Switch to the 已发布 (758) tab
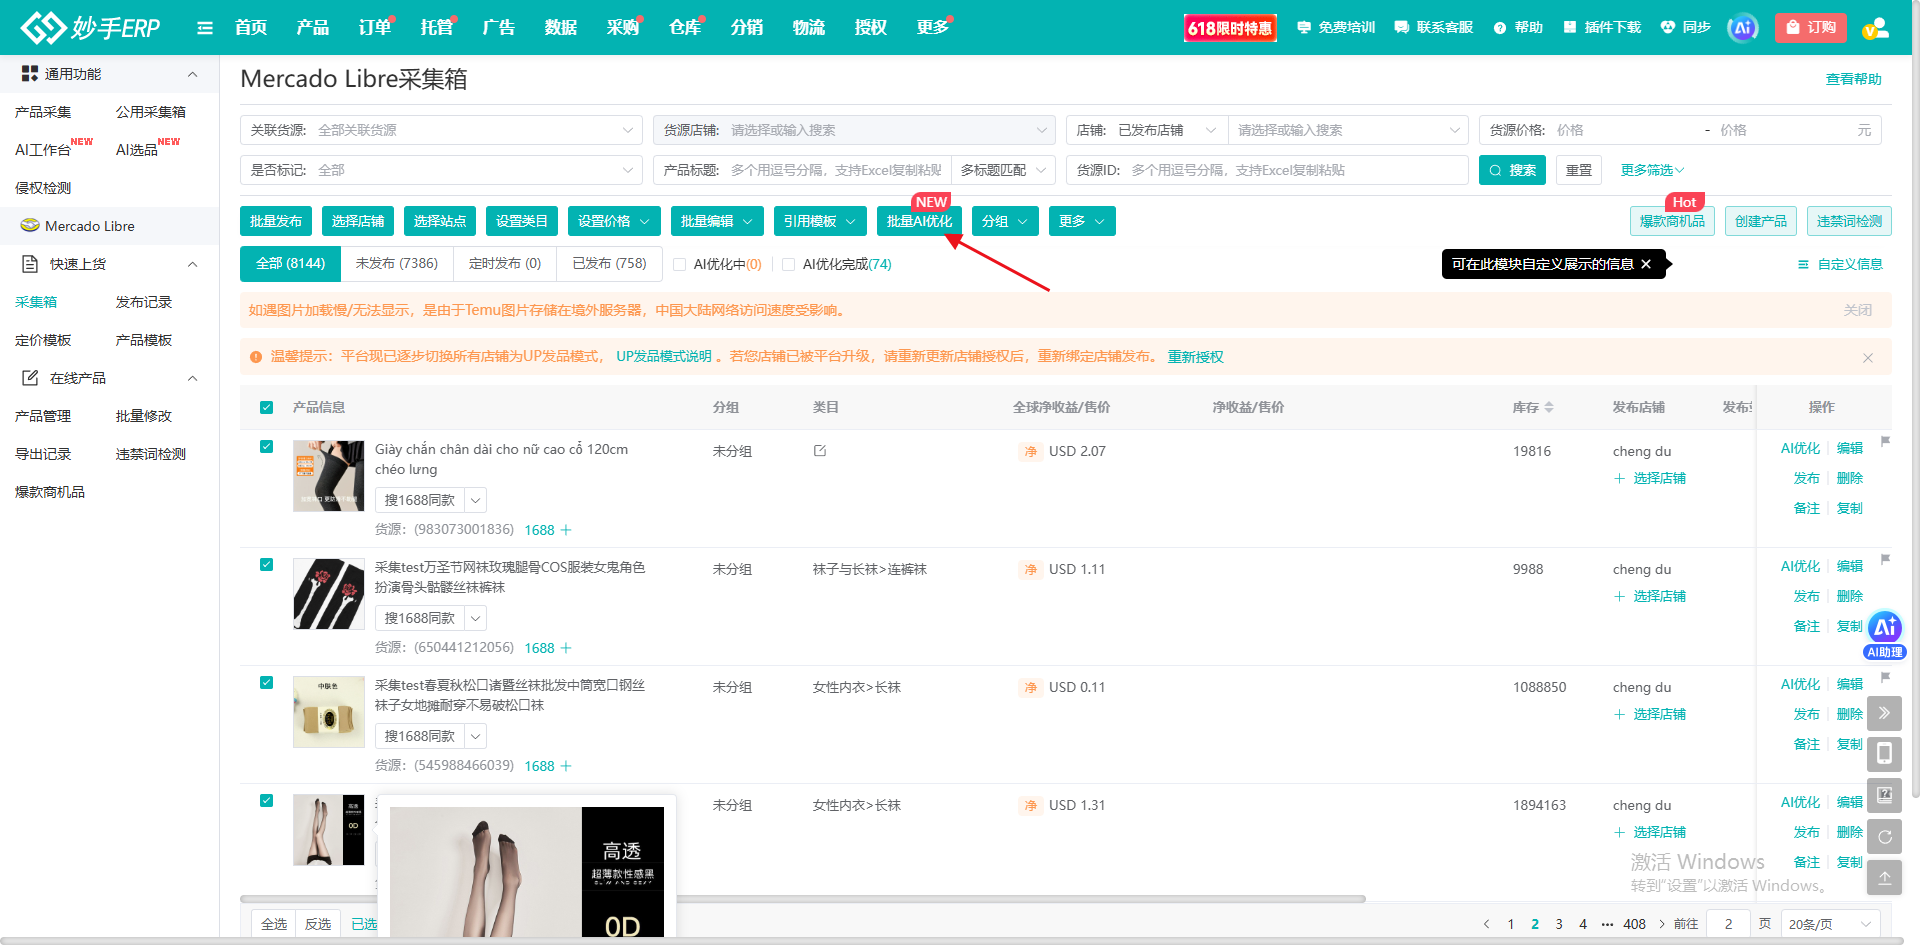 coord(610,264)
